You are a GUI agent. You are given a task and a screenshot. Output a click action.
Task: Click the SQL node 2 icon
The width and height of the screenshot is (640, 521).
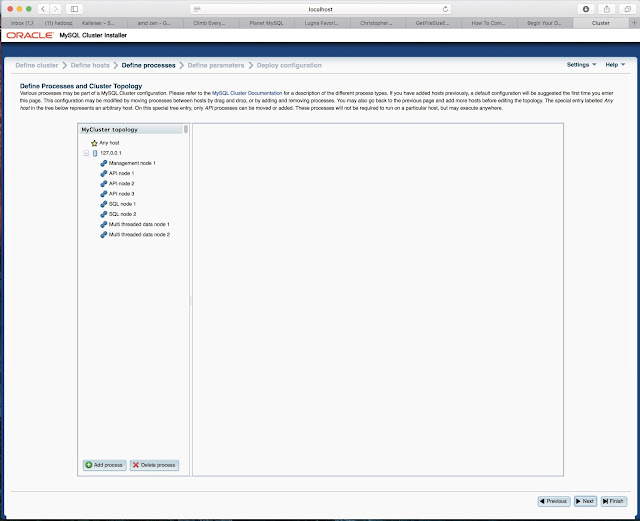coord(104,214)
